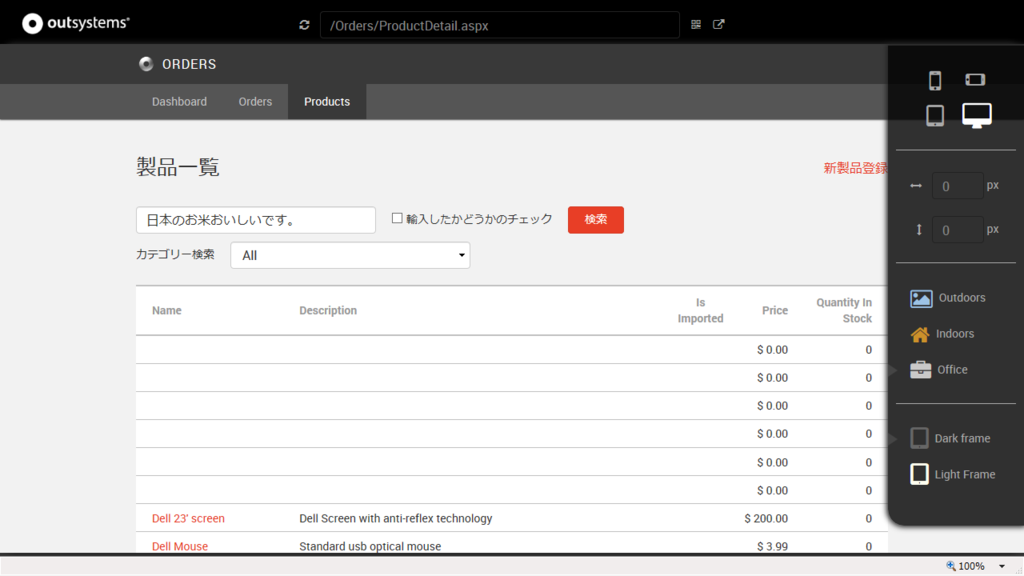Click the $ 200.00 price cell
Screen dimensions: 1024x576
(x=766, y=519)
